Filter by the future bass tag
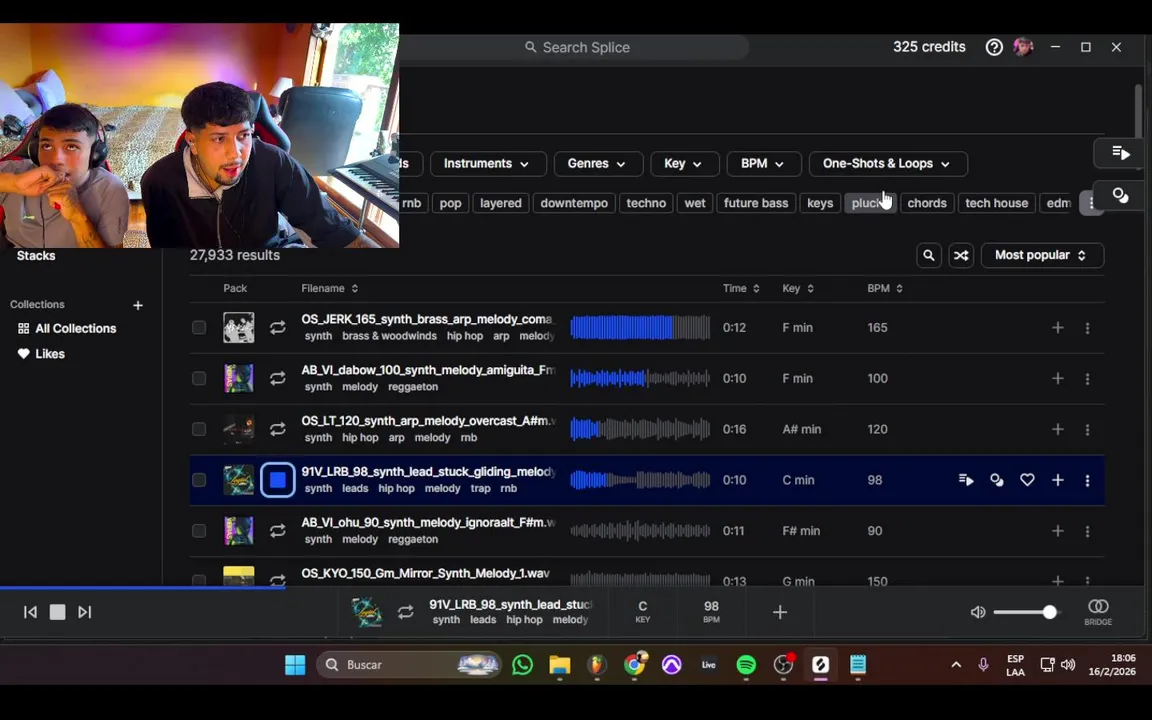The image size is (1152, 720). click(755, 204)
